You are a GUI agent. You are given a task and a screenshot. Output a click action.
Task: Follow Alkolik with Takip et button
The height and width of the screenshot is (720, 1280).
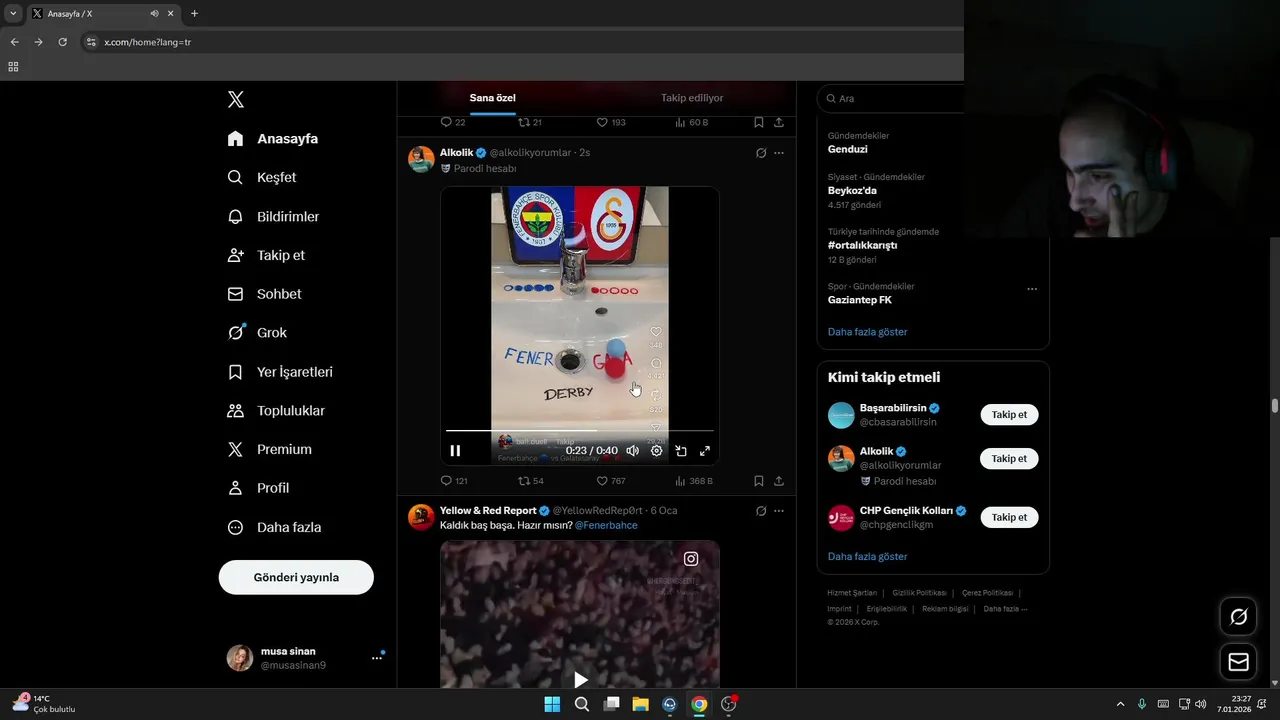(1009, 459)
